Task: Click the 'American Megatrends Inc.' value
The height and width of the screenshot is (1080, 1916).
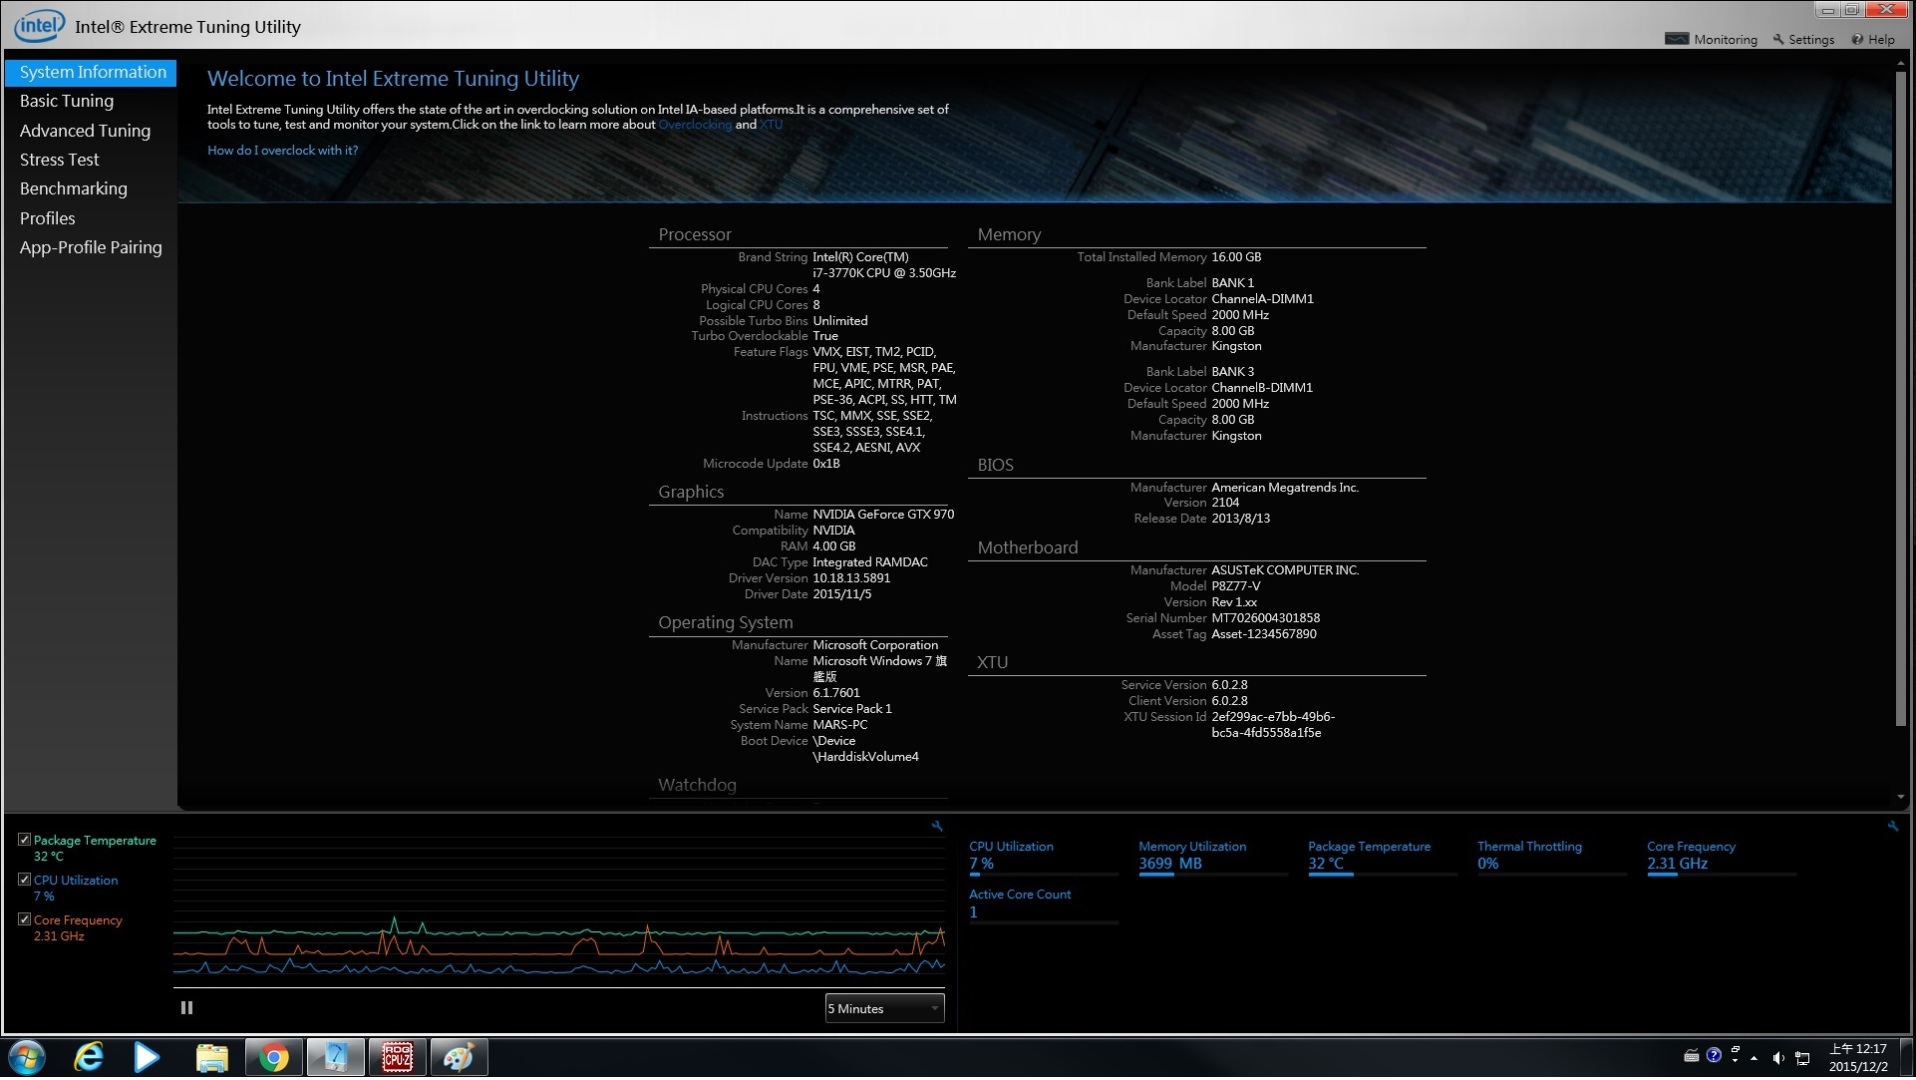Action: [x=1284, y=488]
